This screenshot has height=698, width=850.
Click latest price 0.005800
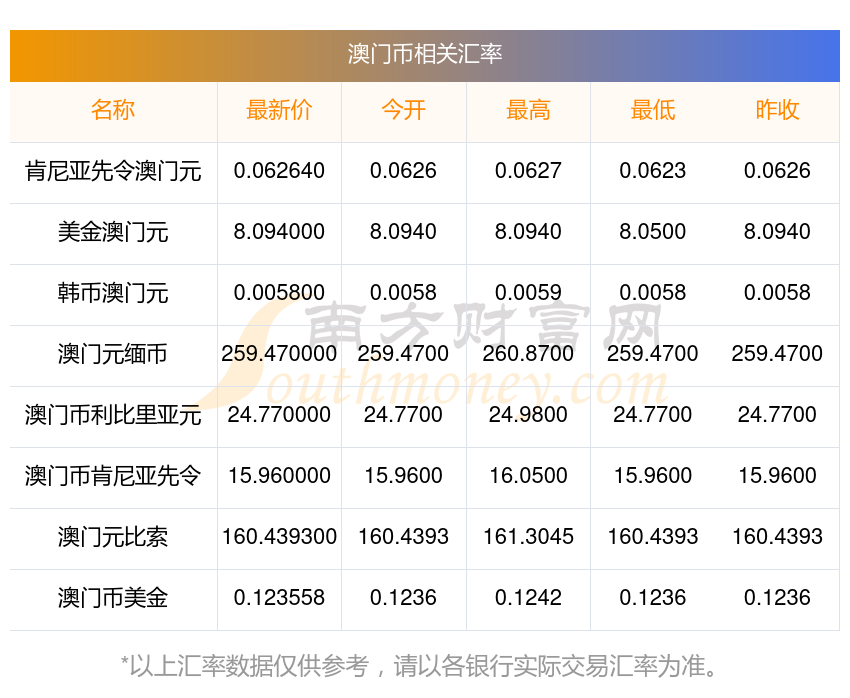pos(279,293)
